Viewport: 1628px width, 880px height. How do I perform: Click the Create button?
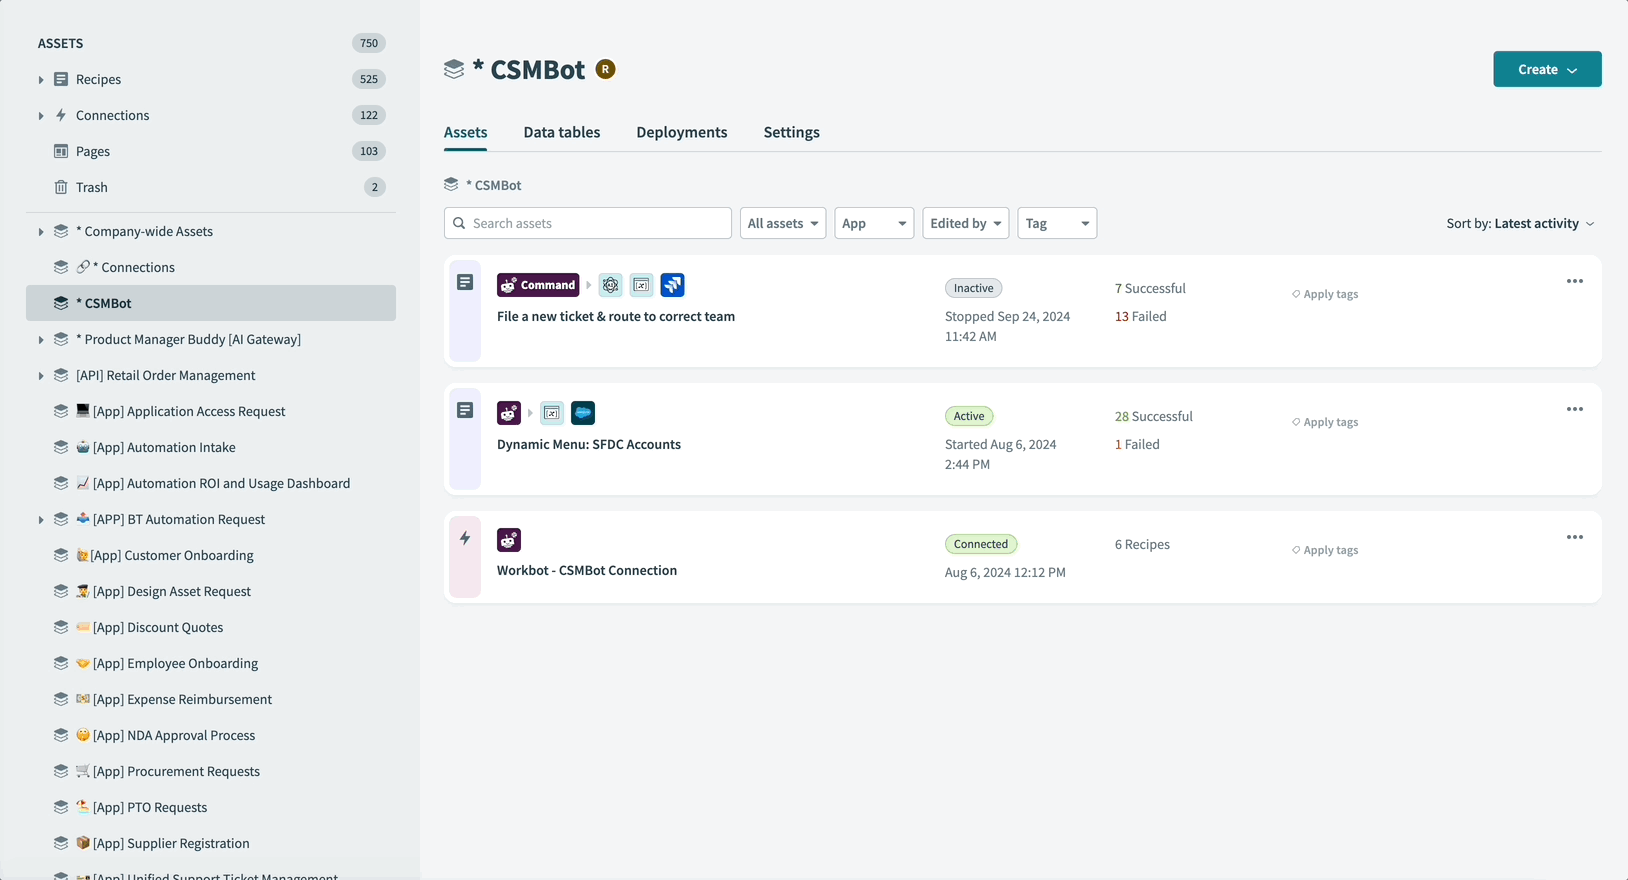click(x=1546, y=69)
